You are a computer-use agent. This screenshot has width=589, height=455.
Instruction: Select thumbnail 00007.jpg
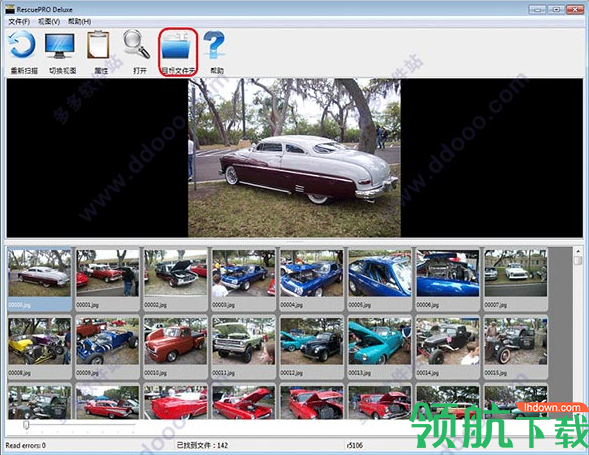(516, 279)
